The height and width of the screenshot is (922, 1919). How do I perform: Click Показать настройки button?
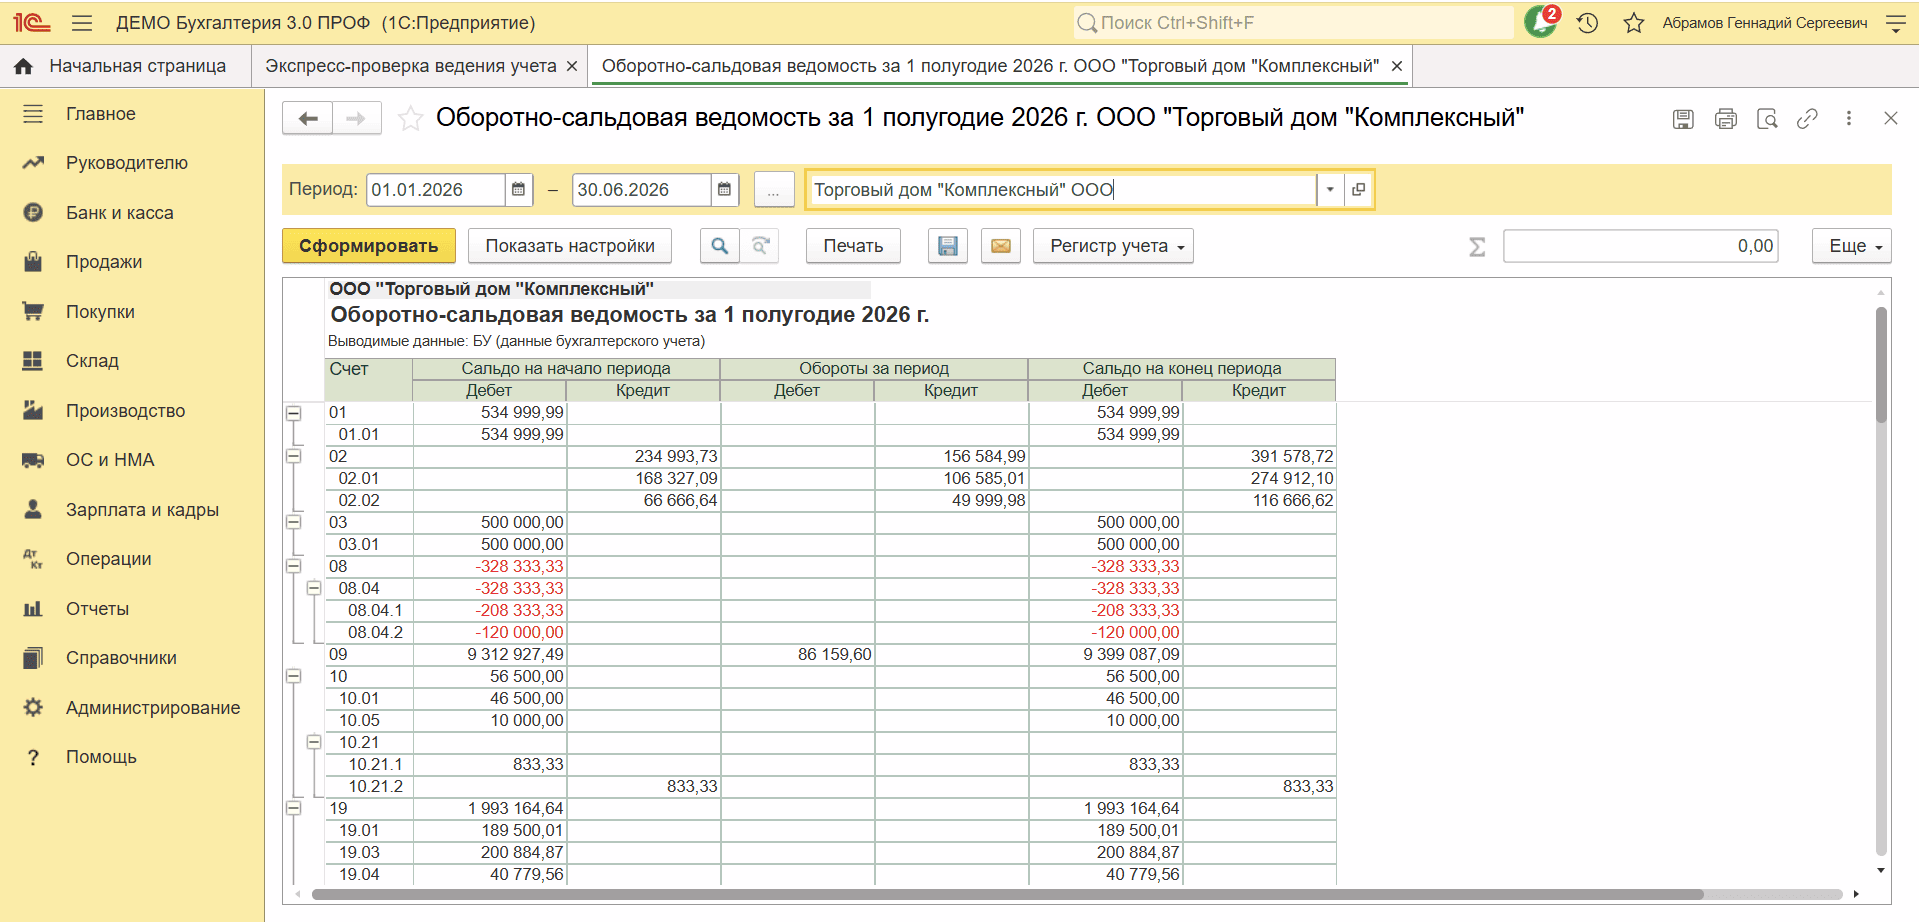click(x=570, y=246)
